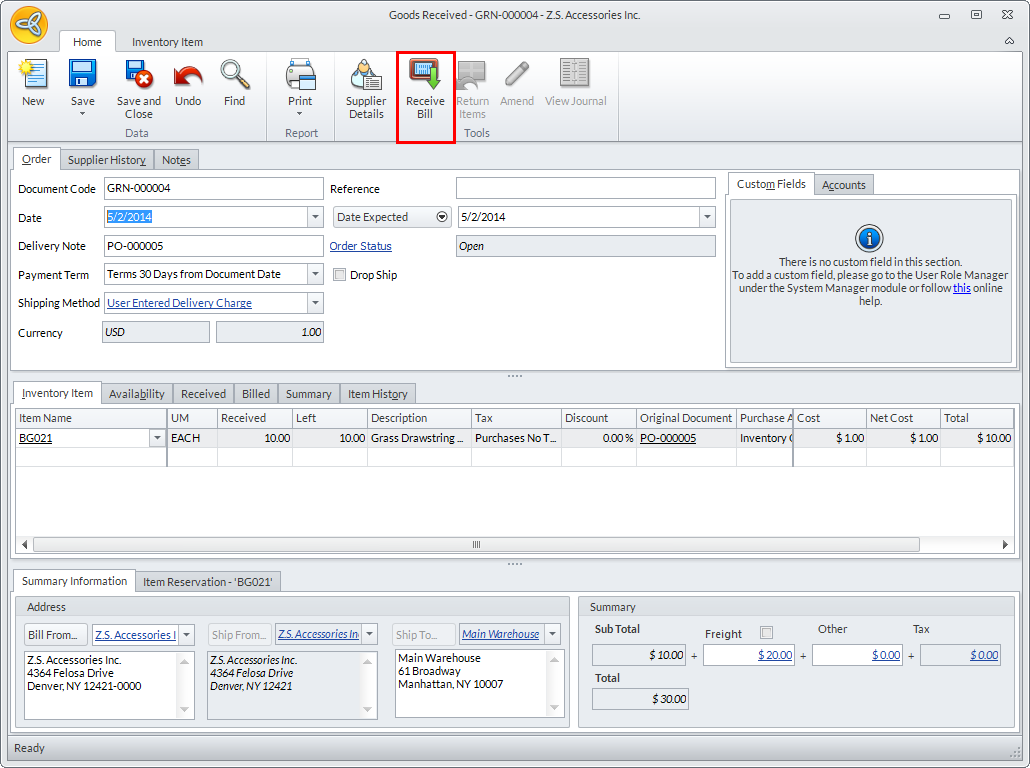The width and height of the screenshot is (1030, 768).
Task: Click the item grid horizontal scrollbar
Action: (476, 545)
